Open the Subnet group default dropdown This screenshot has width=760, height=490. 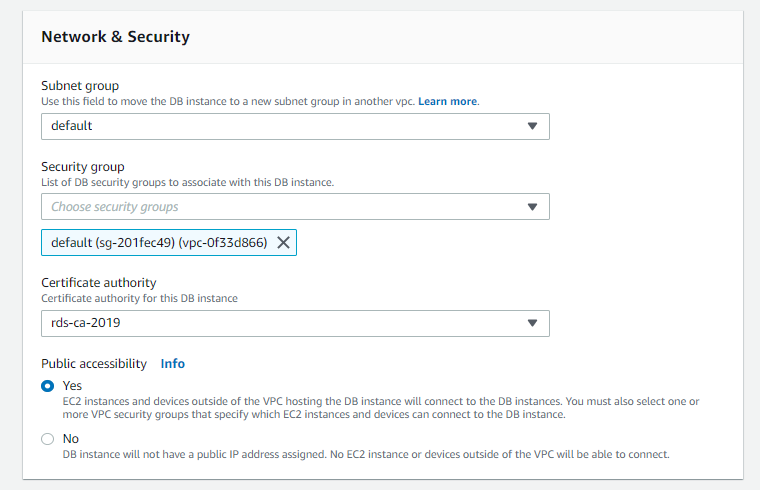click(295, 126)
